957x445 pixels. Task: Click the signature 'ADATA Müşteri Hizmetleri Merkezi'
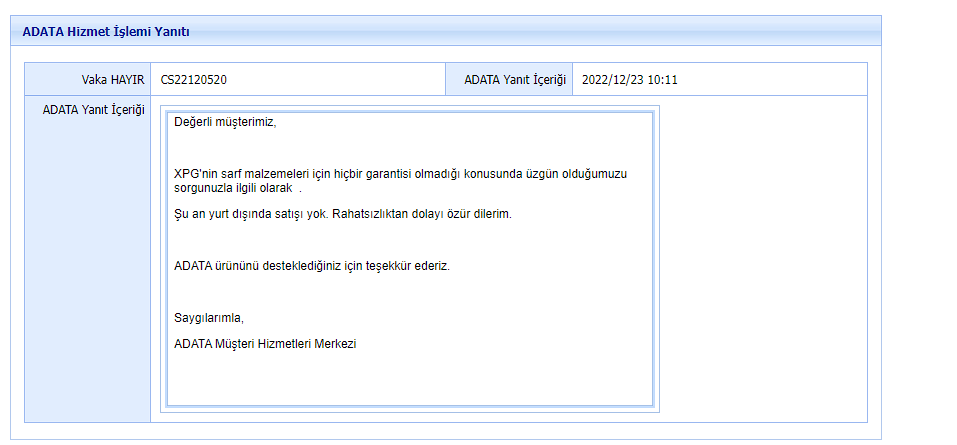(x=265, y=344)
